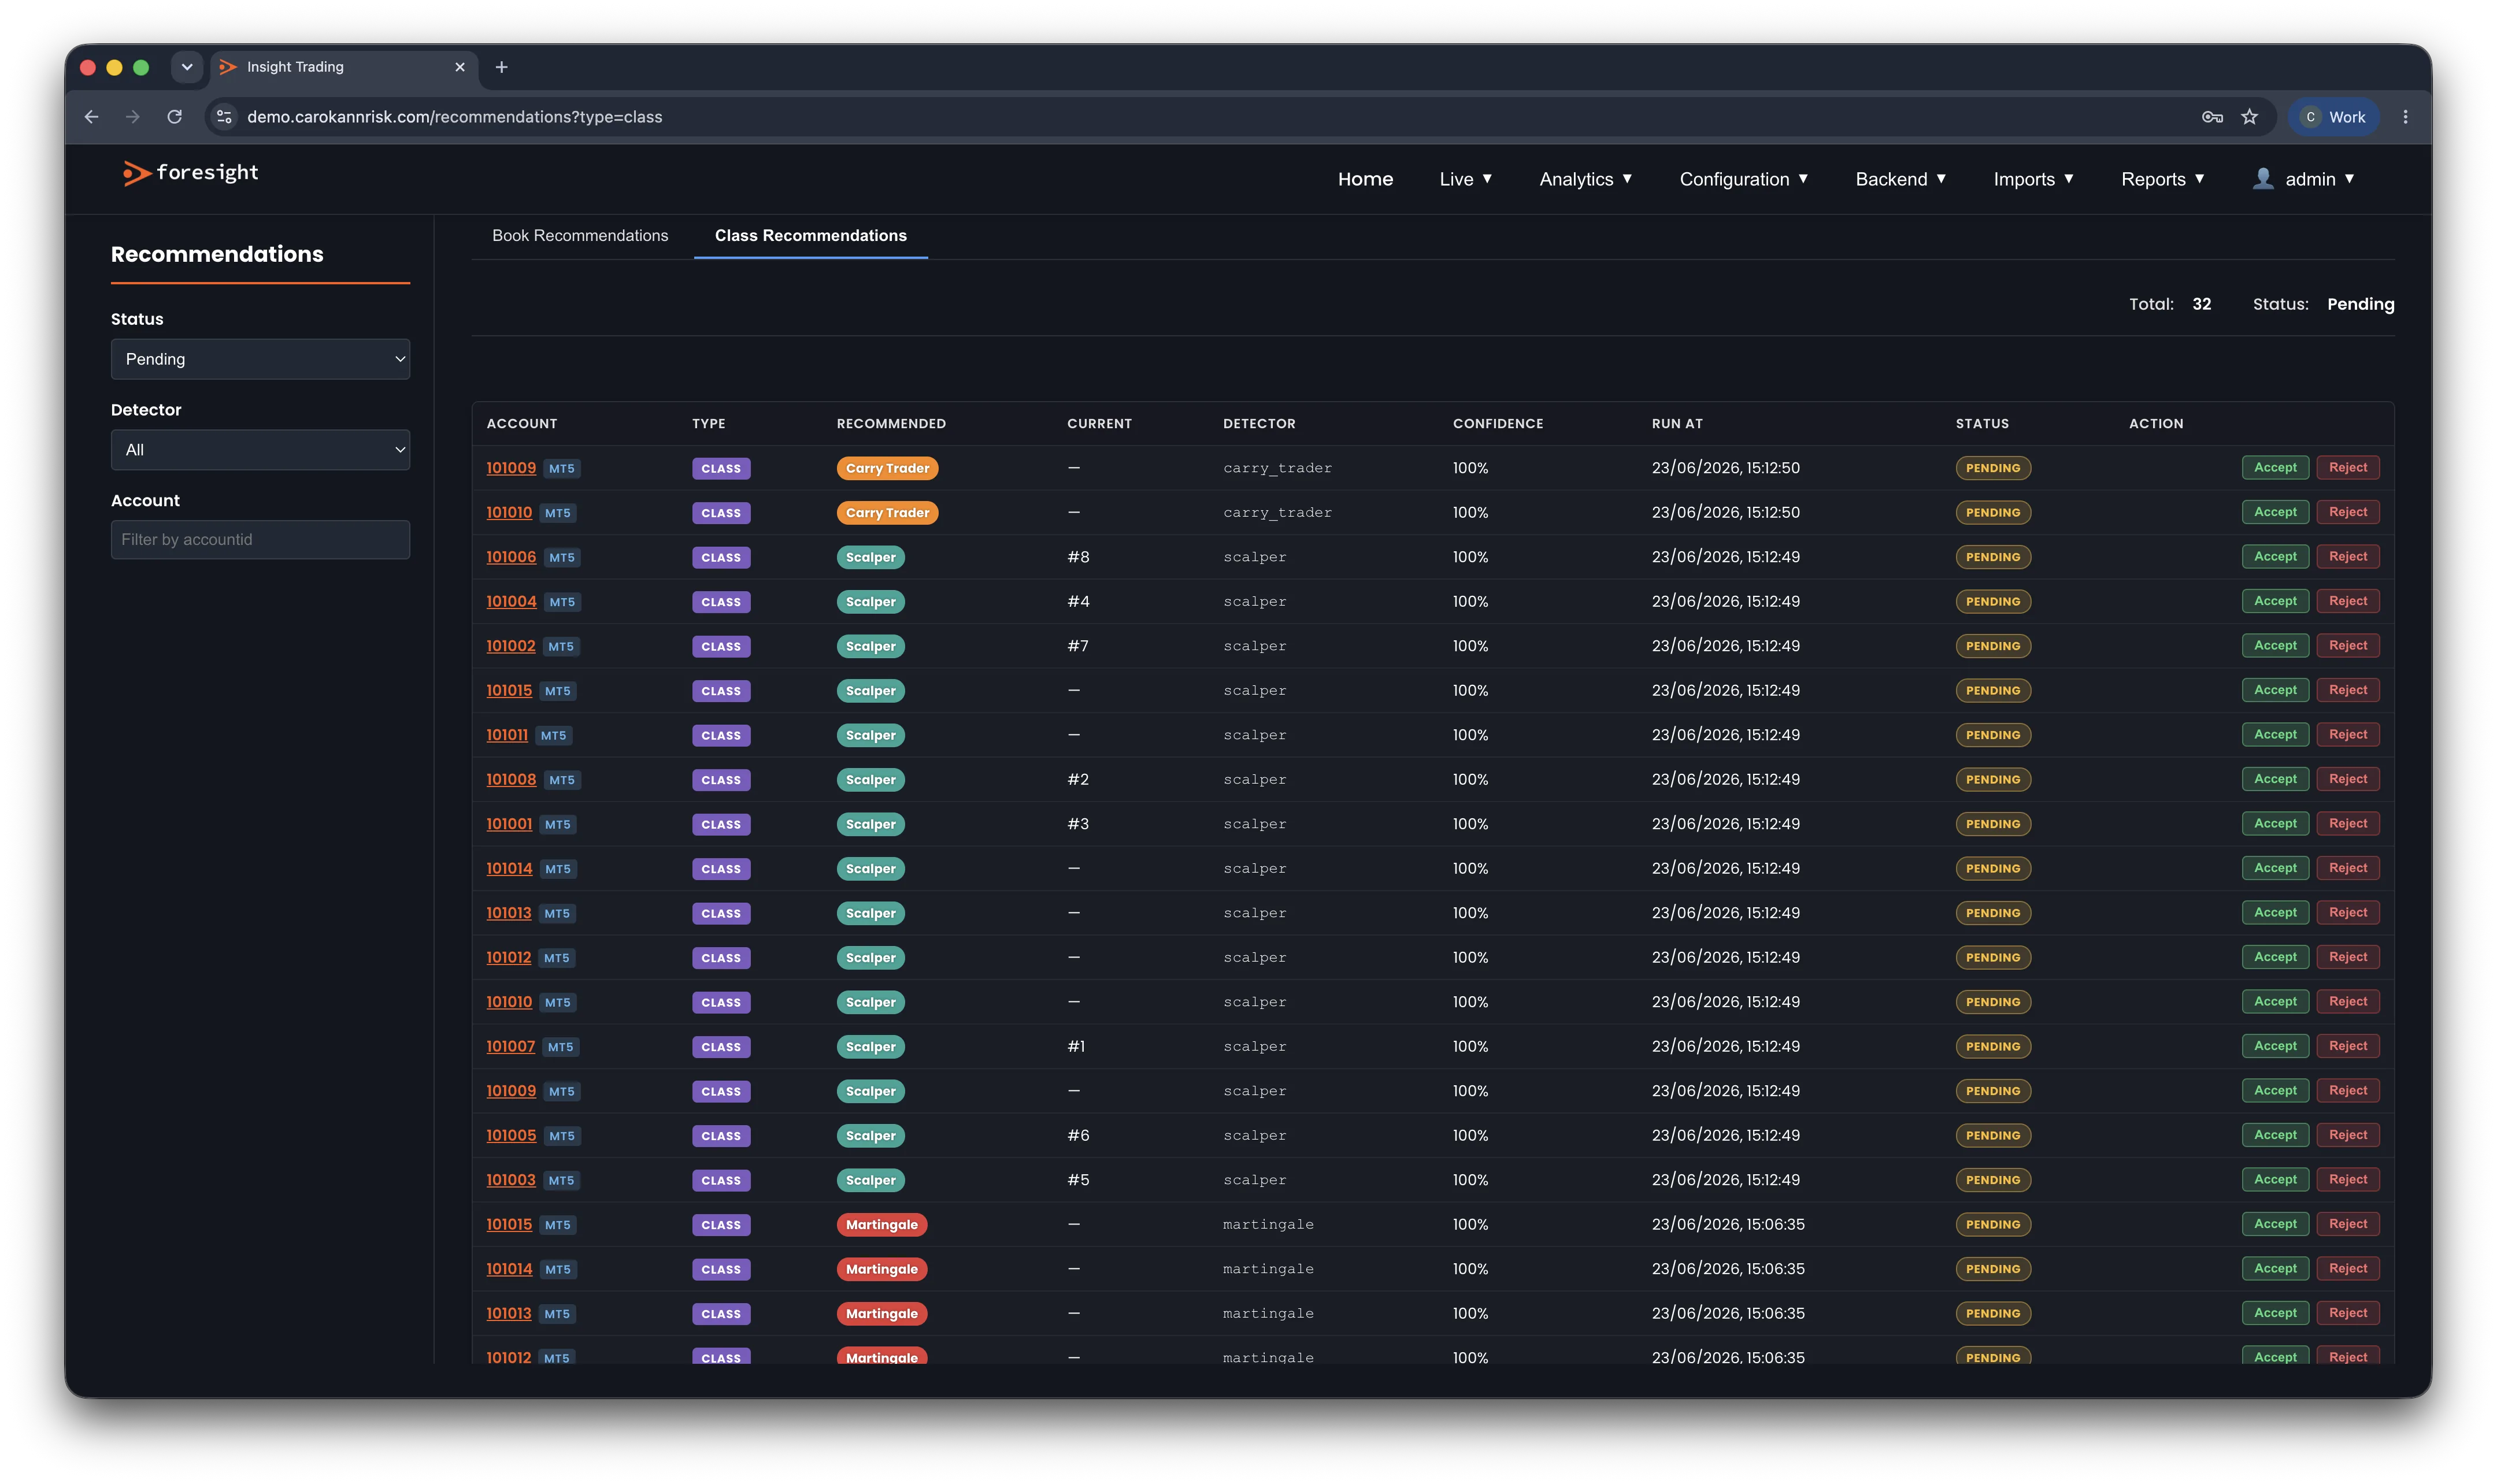Accept the scalper recommendation for account 101006

(2275, 557)
